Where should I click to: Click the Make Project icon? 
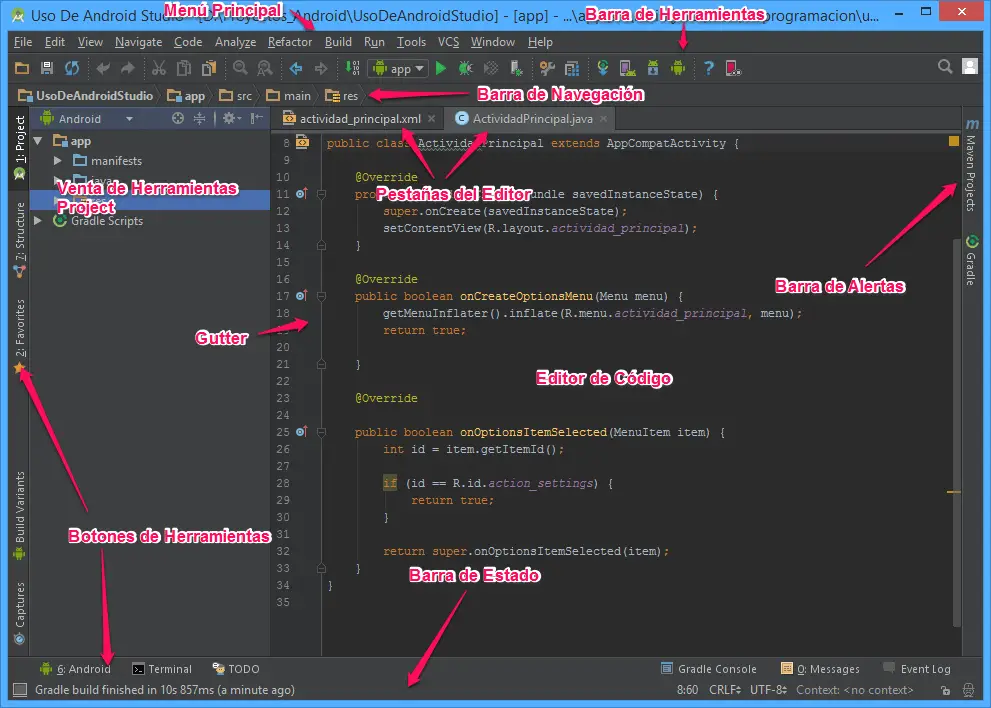[353, 68]
